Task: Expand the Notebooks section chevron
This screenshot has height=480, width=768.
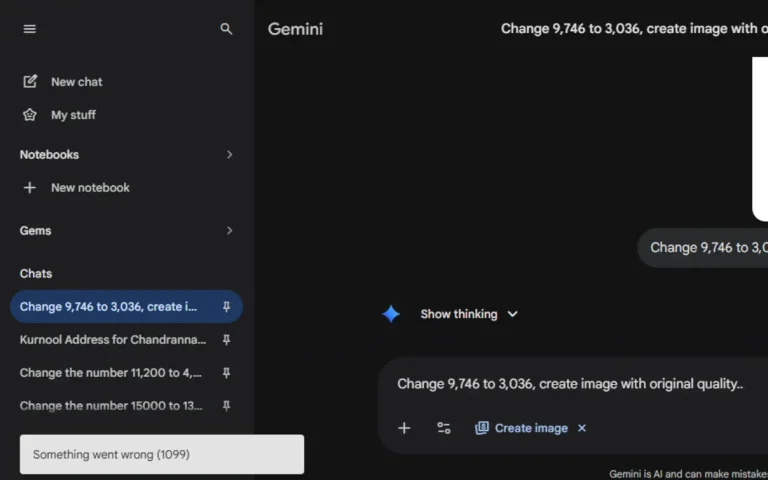Action: coord(229,155)
